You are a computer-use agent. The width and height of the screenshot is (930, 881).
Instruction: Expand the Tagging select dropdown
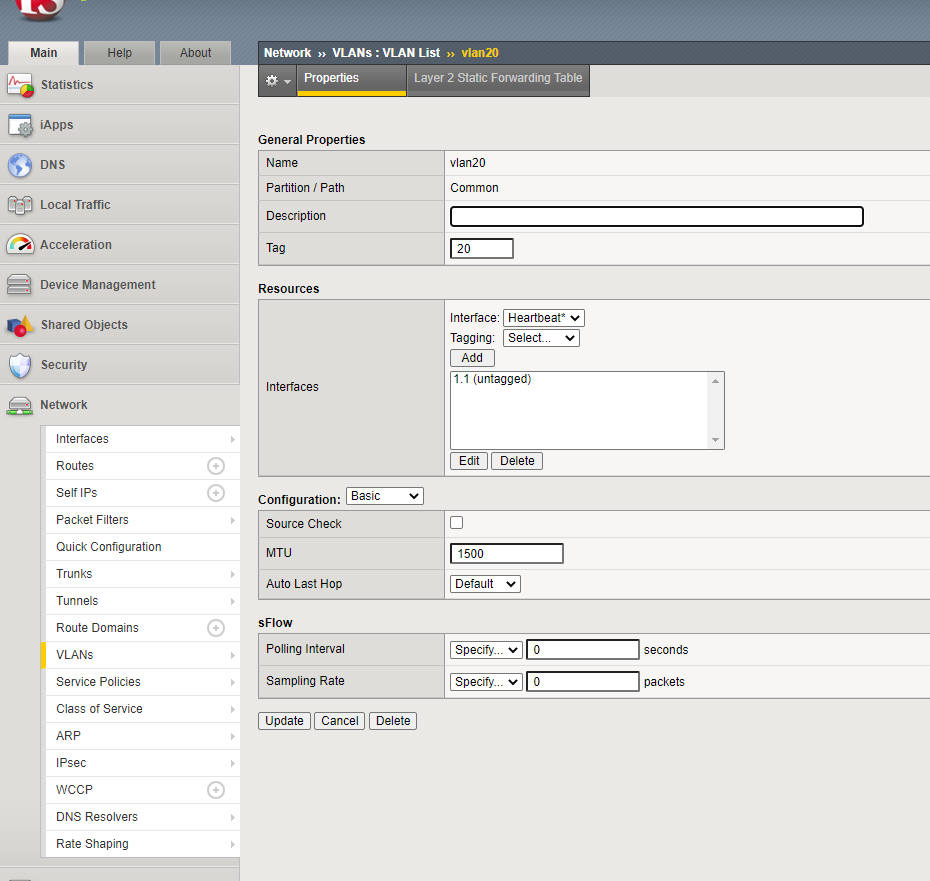[x=540, y=338]
